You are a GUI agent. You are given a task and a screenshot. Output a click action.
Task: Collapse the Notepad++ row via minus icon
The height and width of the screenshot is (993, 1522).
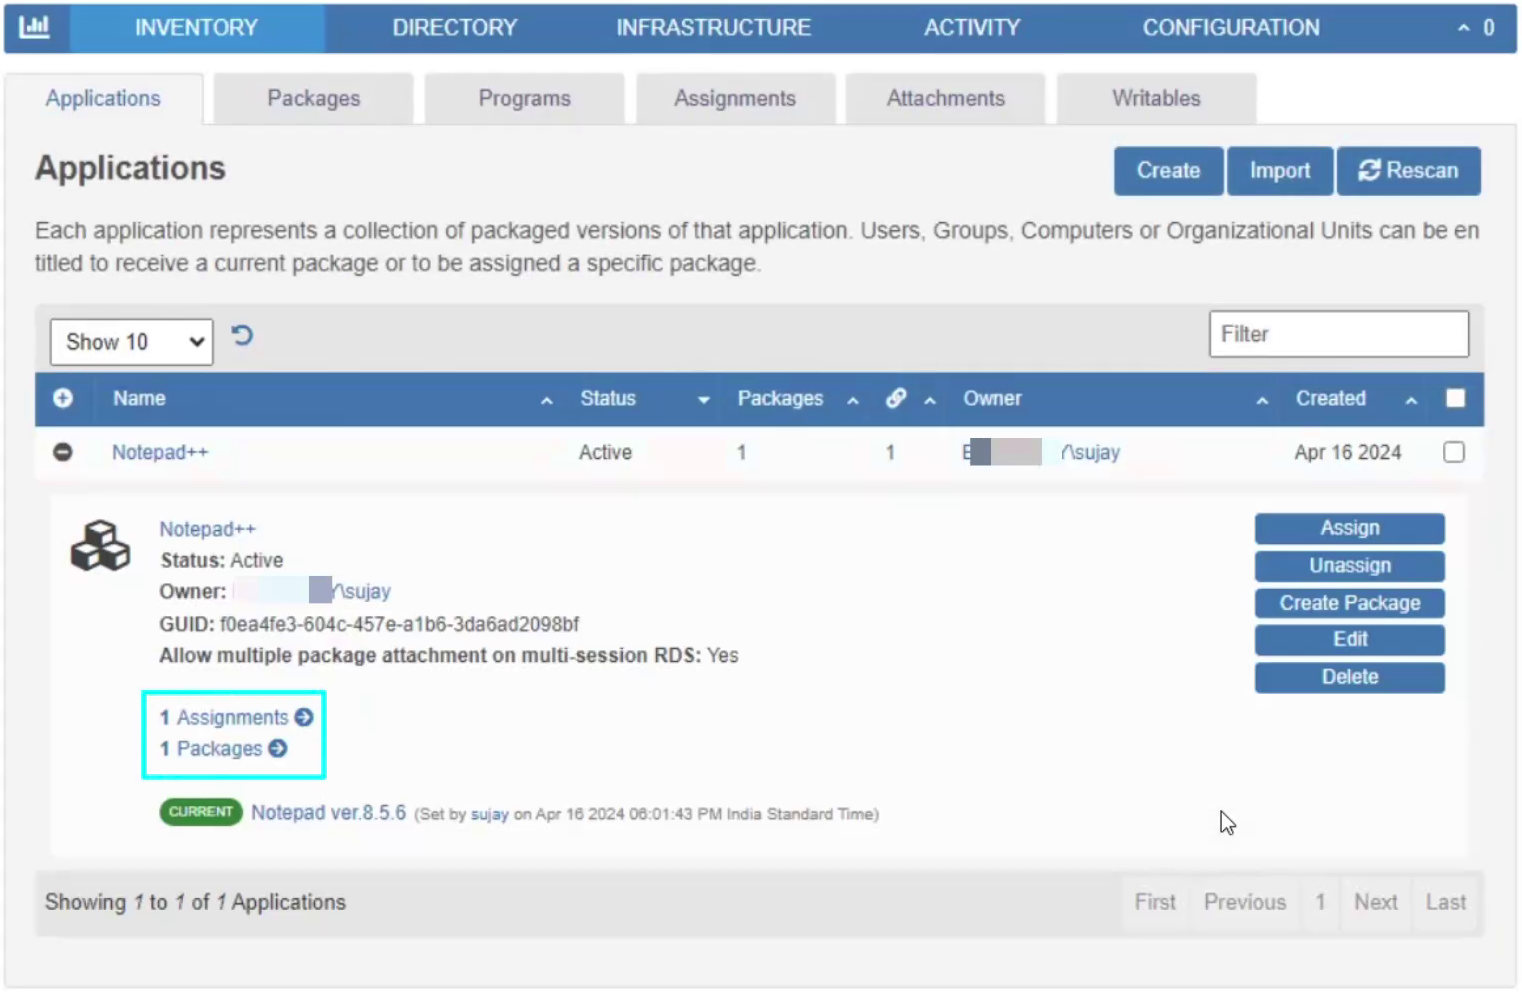[x=63, y=452]
